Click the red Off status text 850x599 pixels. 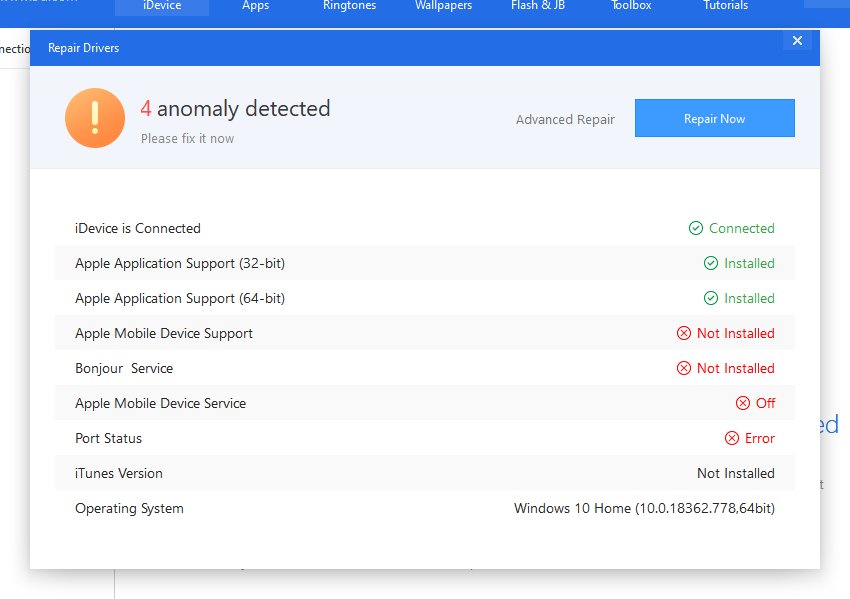tap(765, 403)
